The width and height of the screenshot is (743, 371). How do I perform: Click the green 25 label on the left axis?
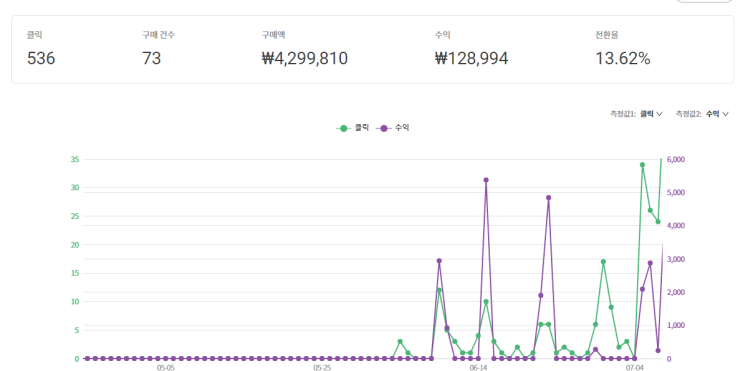click(x=74, y=217)
